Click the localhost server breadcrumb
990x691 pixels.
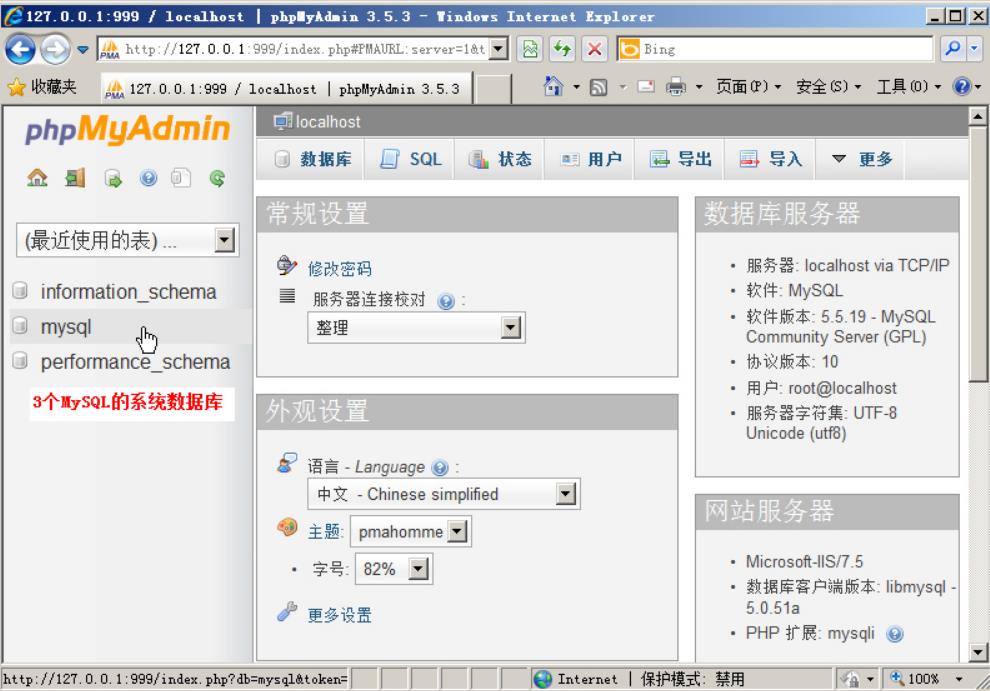327,121
